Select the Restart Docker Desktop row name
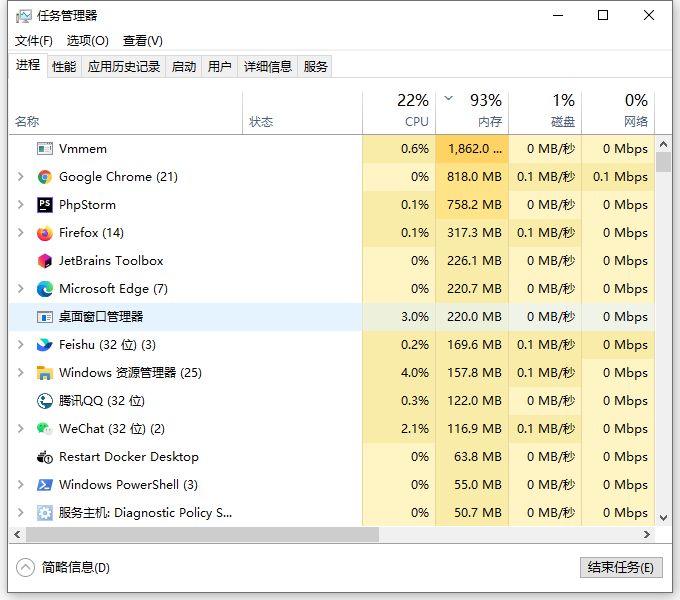 (x=129, y=457)
